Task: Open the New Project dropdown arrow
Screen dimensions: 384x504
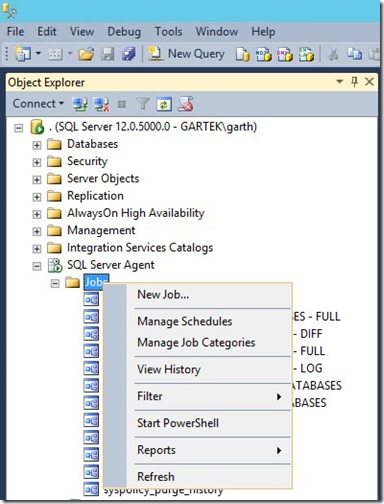Action: pyautogui.click(x=38, y=53)
